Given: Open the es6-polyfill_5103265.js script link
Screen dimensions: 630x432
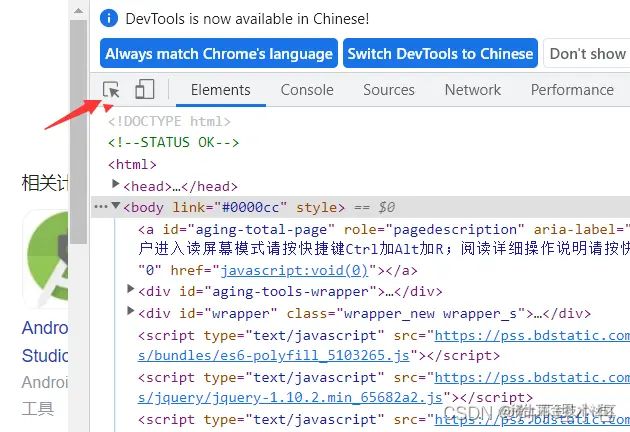Looking at the screenshot, I should (x=273, y=355).
